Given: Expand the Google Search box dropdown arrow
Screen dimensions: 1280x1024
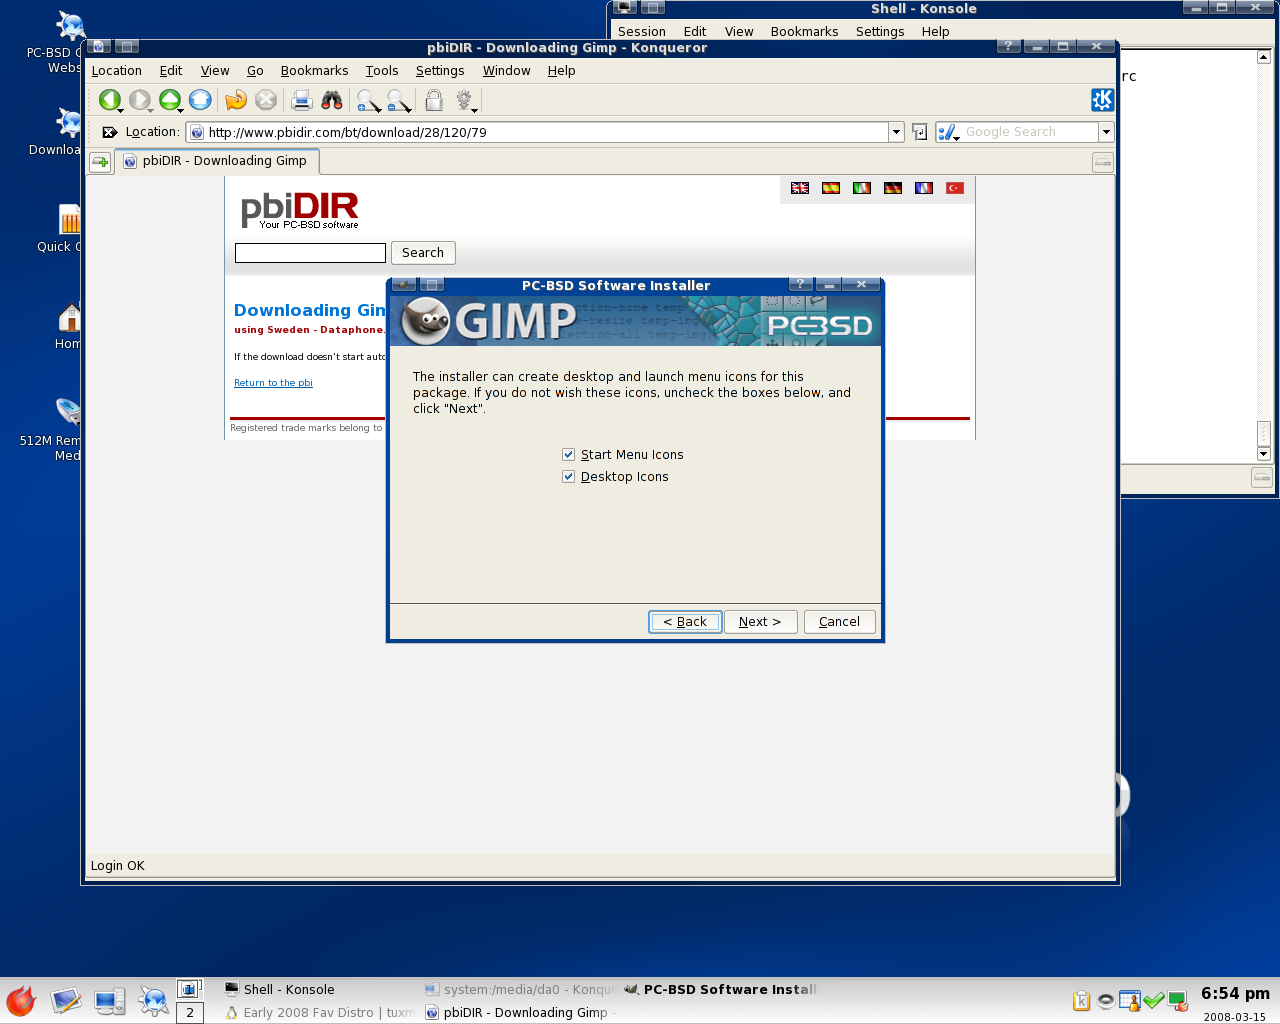Looking at the screenshot, I should (x=1106, y=132).
